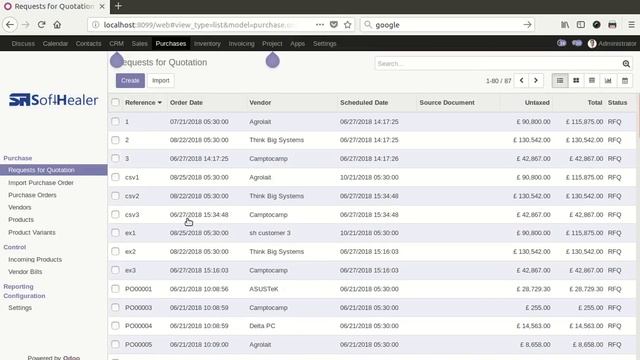
Task: Tick the checkbox for csv3 row
Action: [x=116, y=214]
